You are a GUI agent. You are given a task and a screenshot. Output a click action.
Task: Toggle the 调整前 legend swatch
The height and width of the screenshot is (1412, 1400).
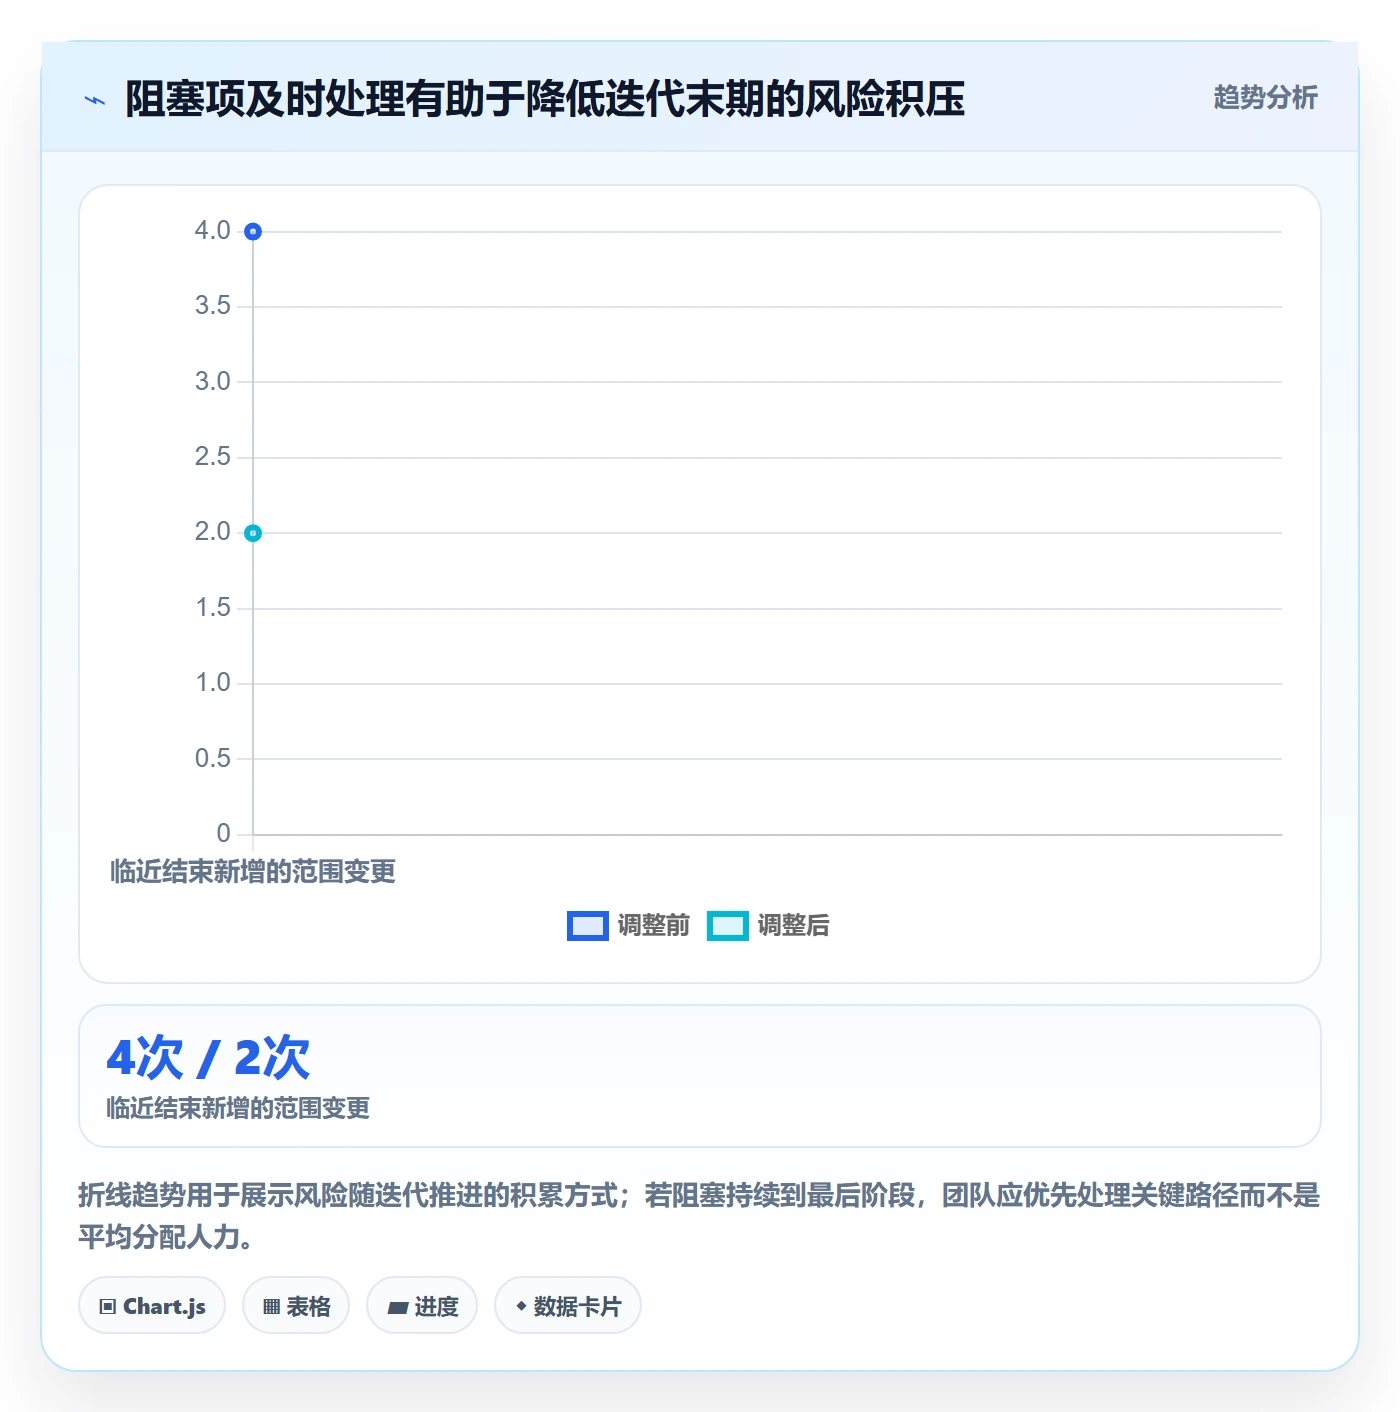click(587, 926)
